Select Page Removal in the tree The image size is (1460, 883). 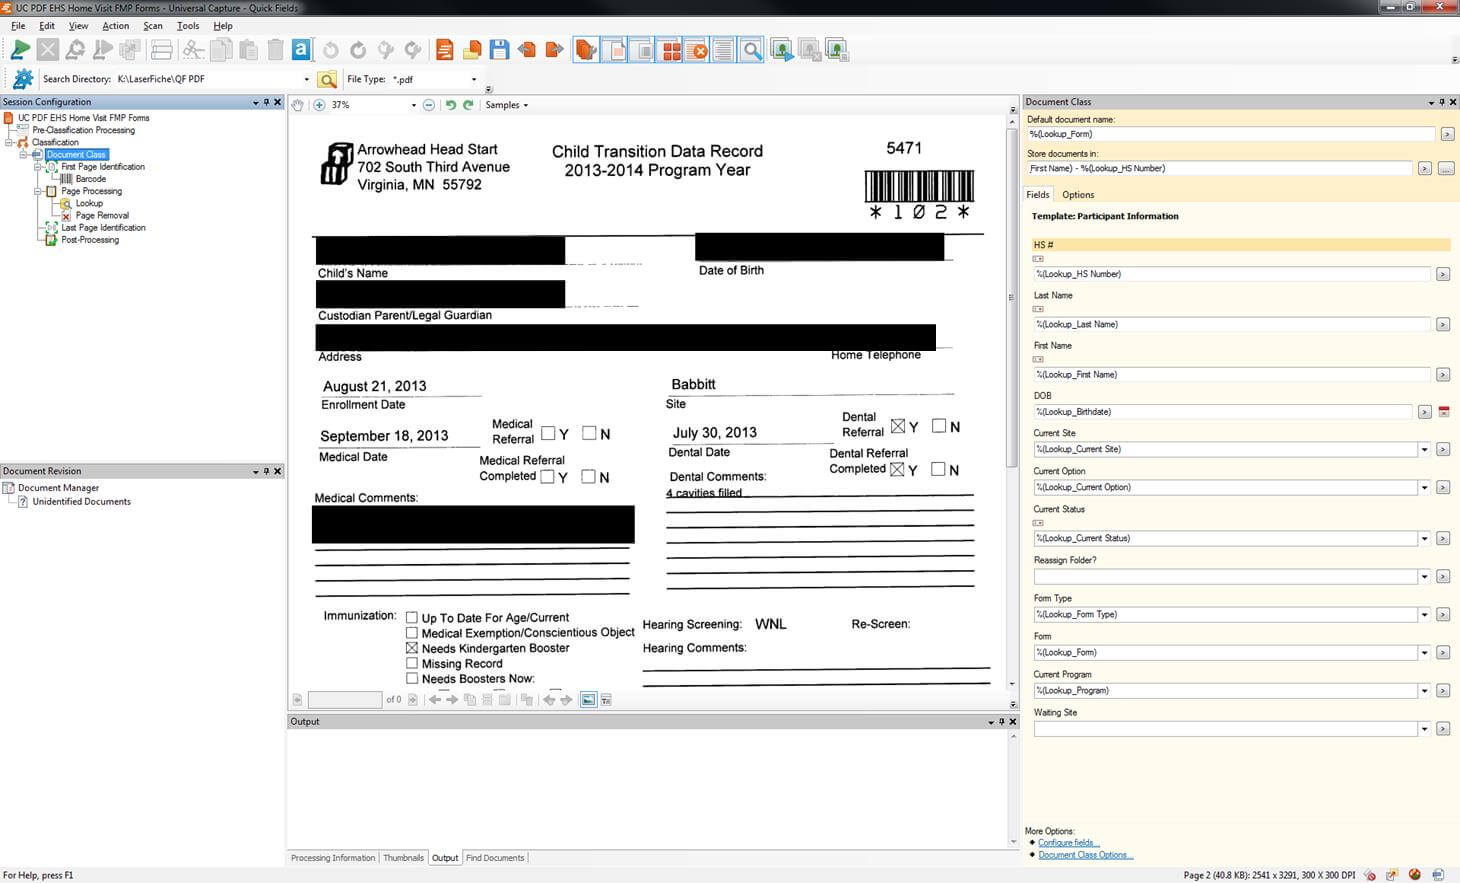102,216
